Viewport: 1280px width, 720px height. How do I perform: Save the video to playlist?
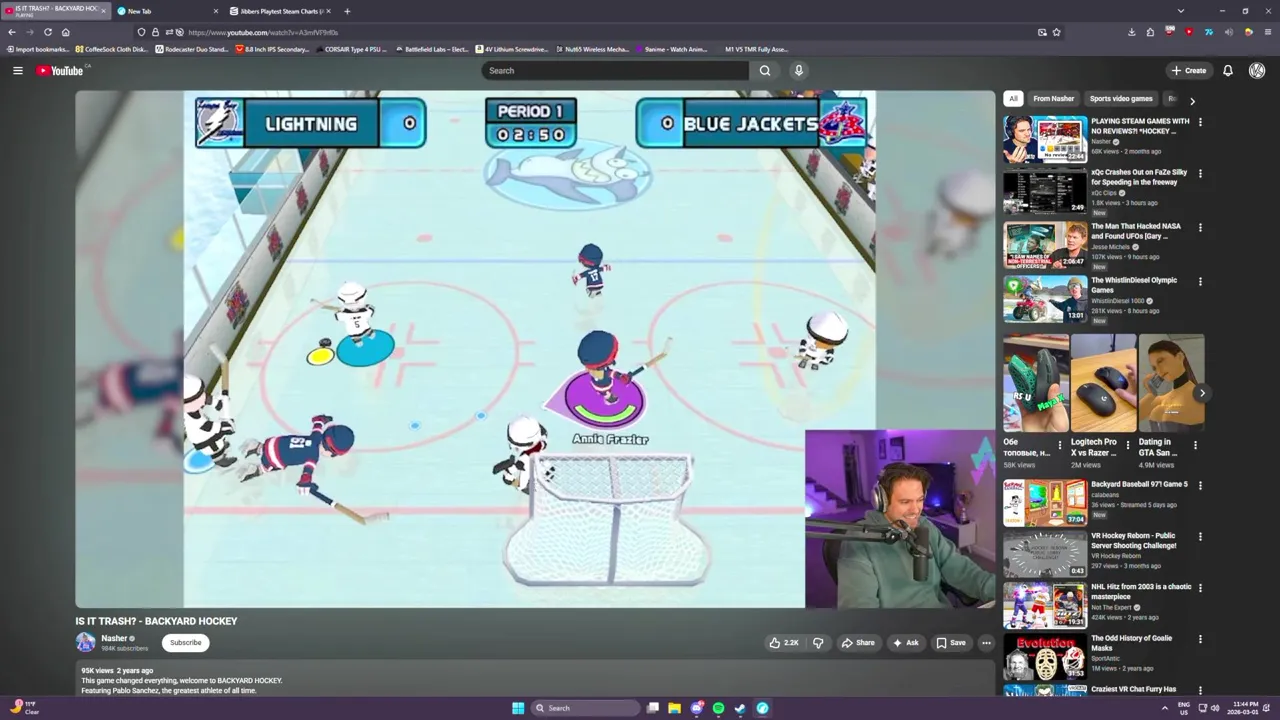coord(951,643)
